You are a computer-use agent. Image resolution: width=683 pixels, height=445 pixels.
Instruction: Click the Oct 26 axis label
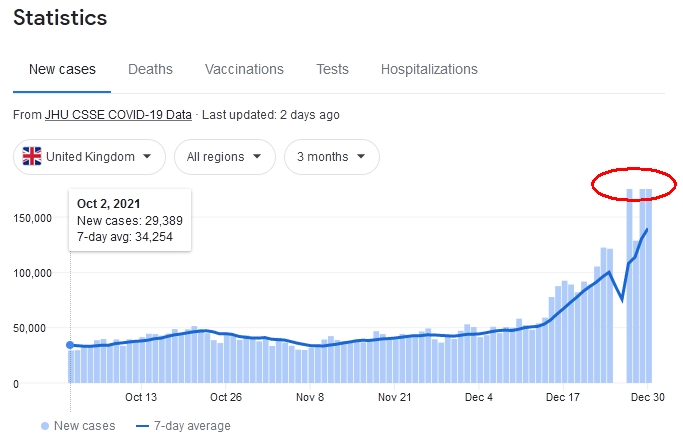[x=226, y=397]
